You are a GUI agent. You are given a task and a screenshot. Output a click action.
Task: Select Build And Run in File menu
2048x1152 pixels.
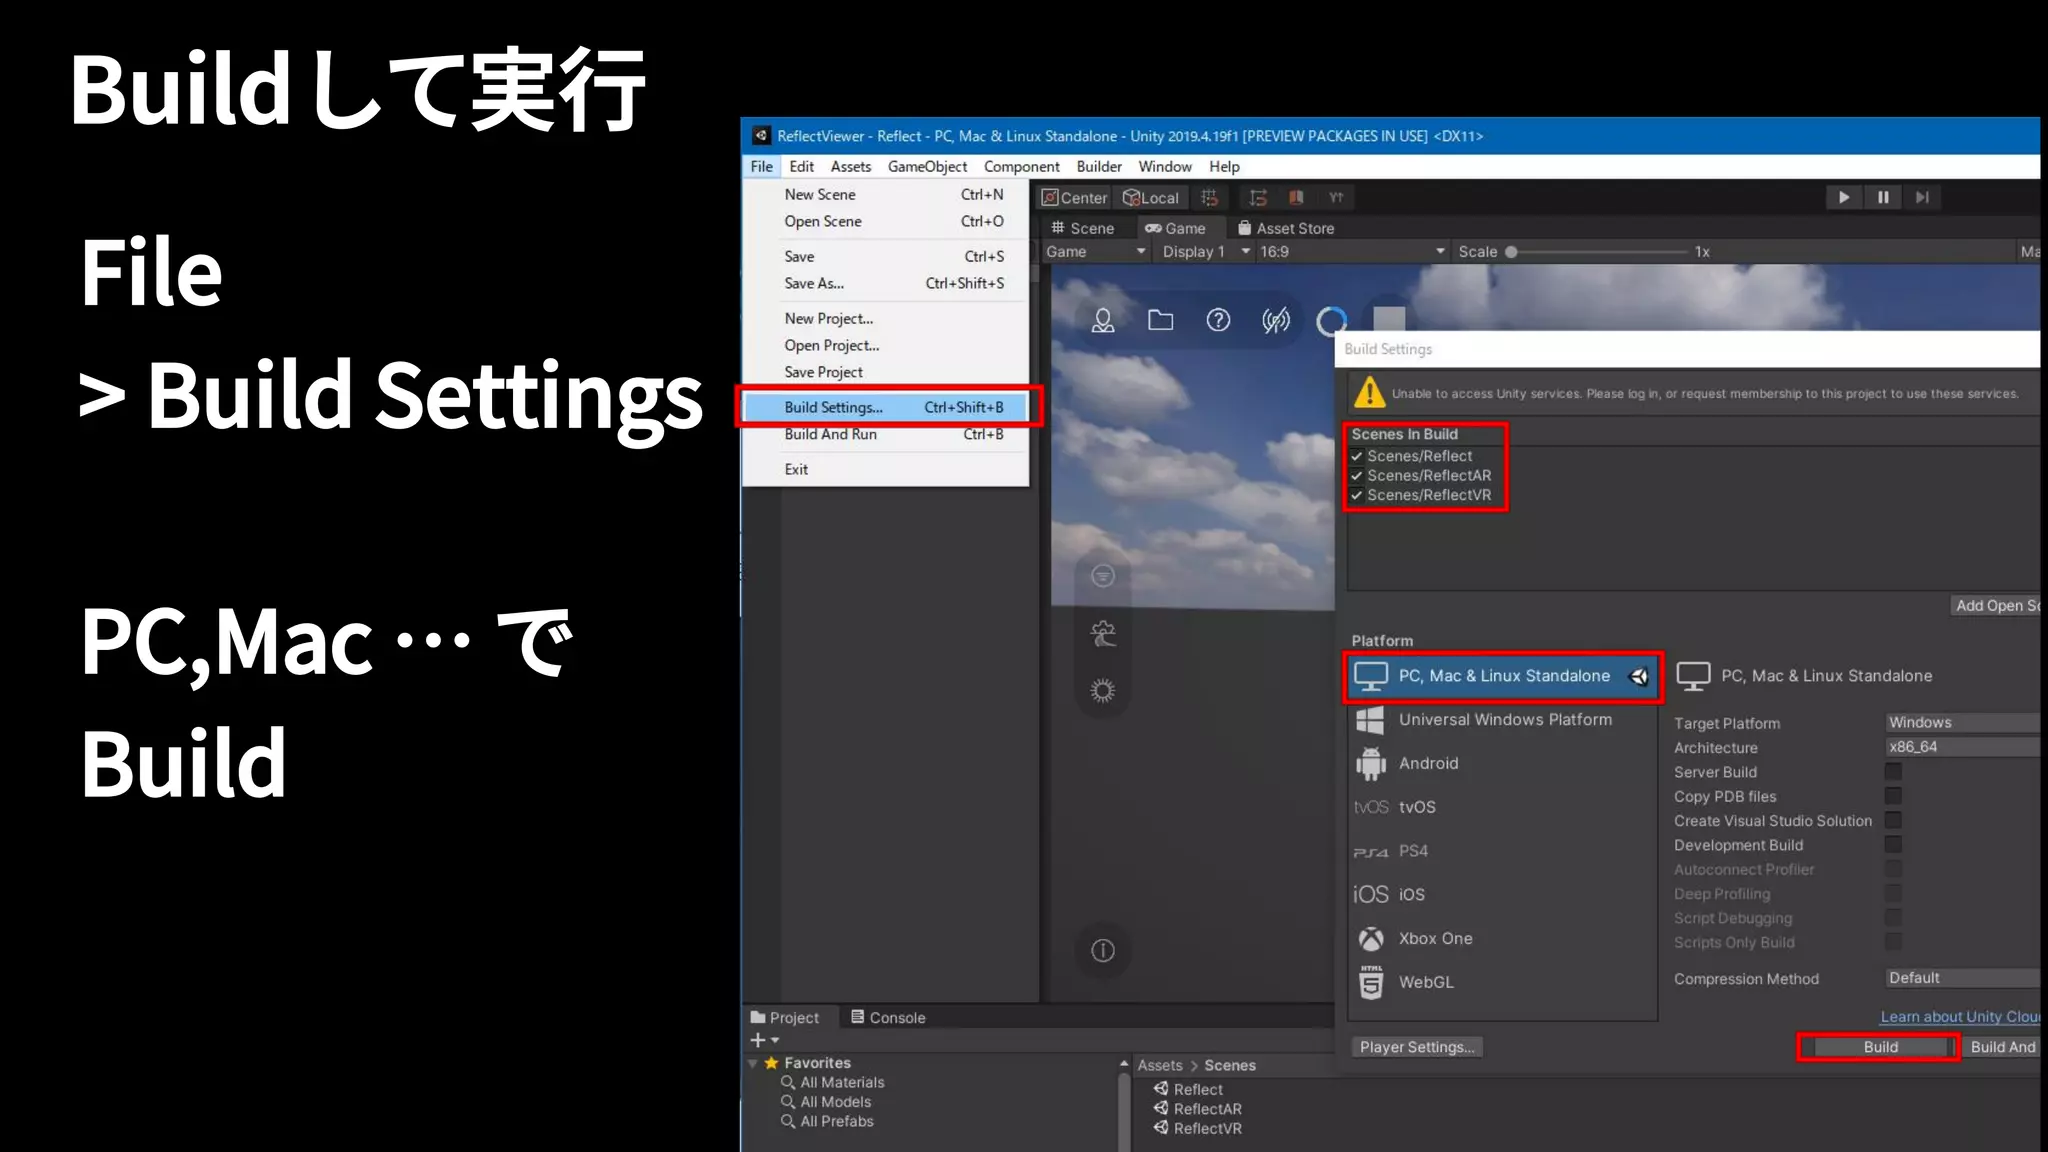point(886,434)
